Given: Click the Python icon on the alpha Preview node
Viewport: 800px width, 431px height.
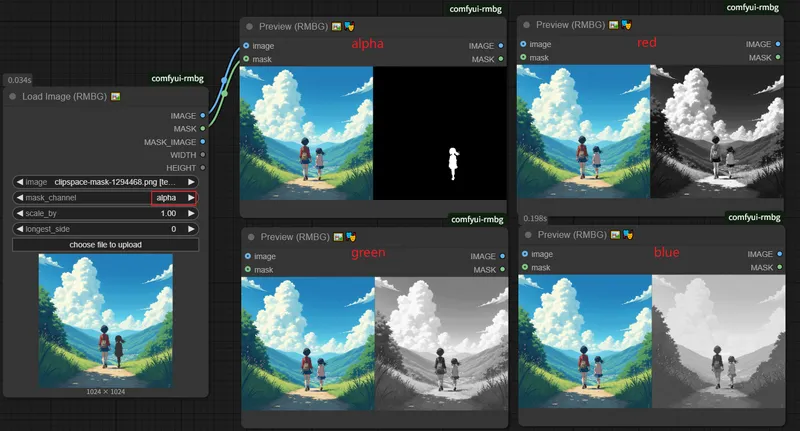Looking at the screenshot, I should click(x=350, y=26).
